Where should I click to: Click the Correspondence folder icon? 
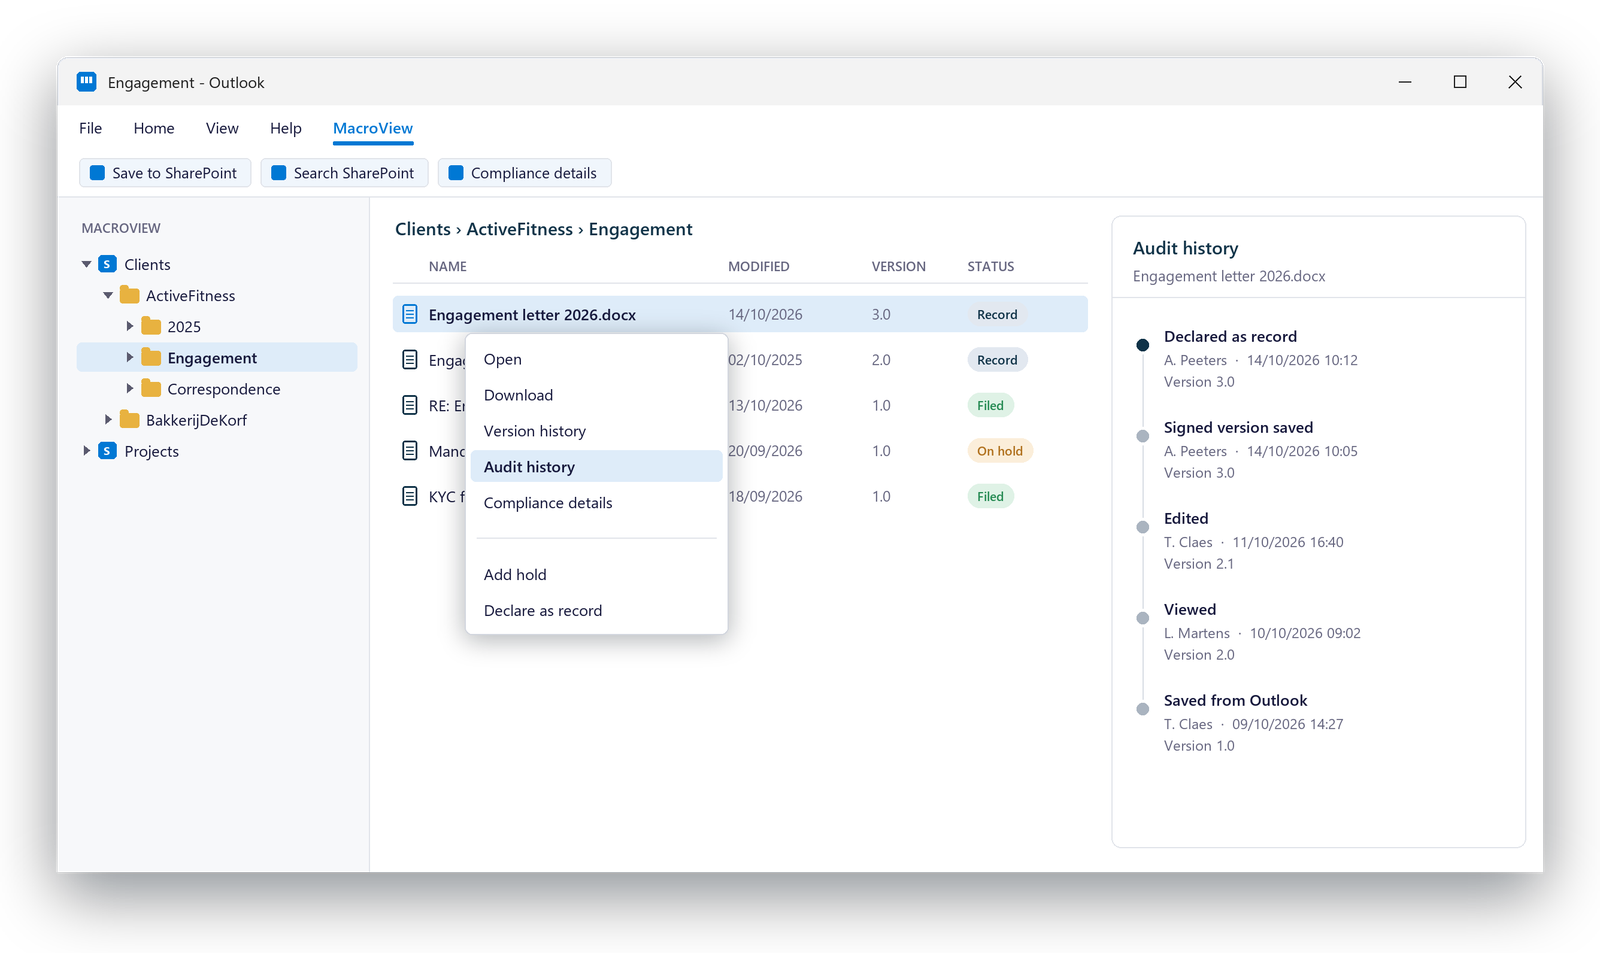click(x=151, y=388)
